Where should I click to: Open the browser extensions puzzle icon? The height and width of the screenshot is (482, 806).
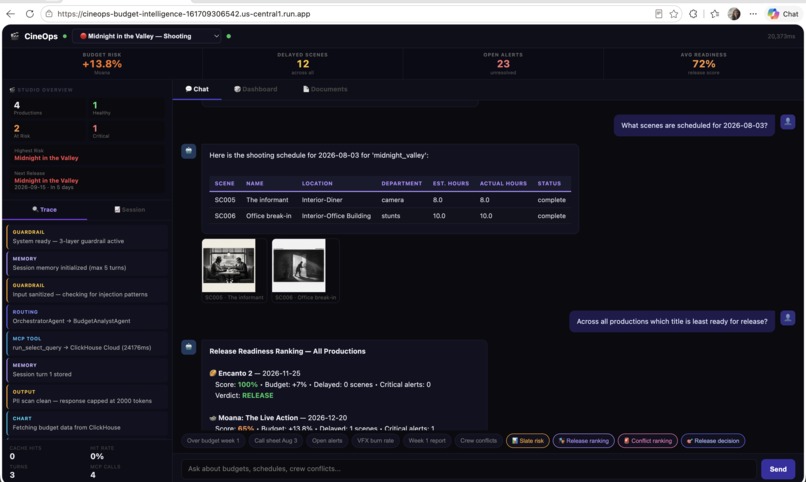click(693, 14)
